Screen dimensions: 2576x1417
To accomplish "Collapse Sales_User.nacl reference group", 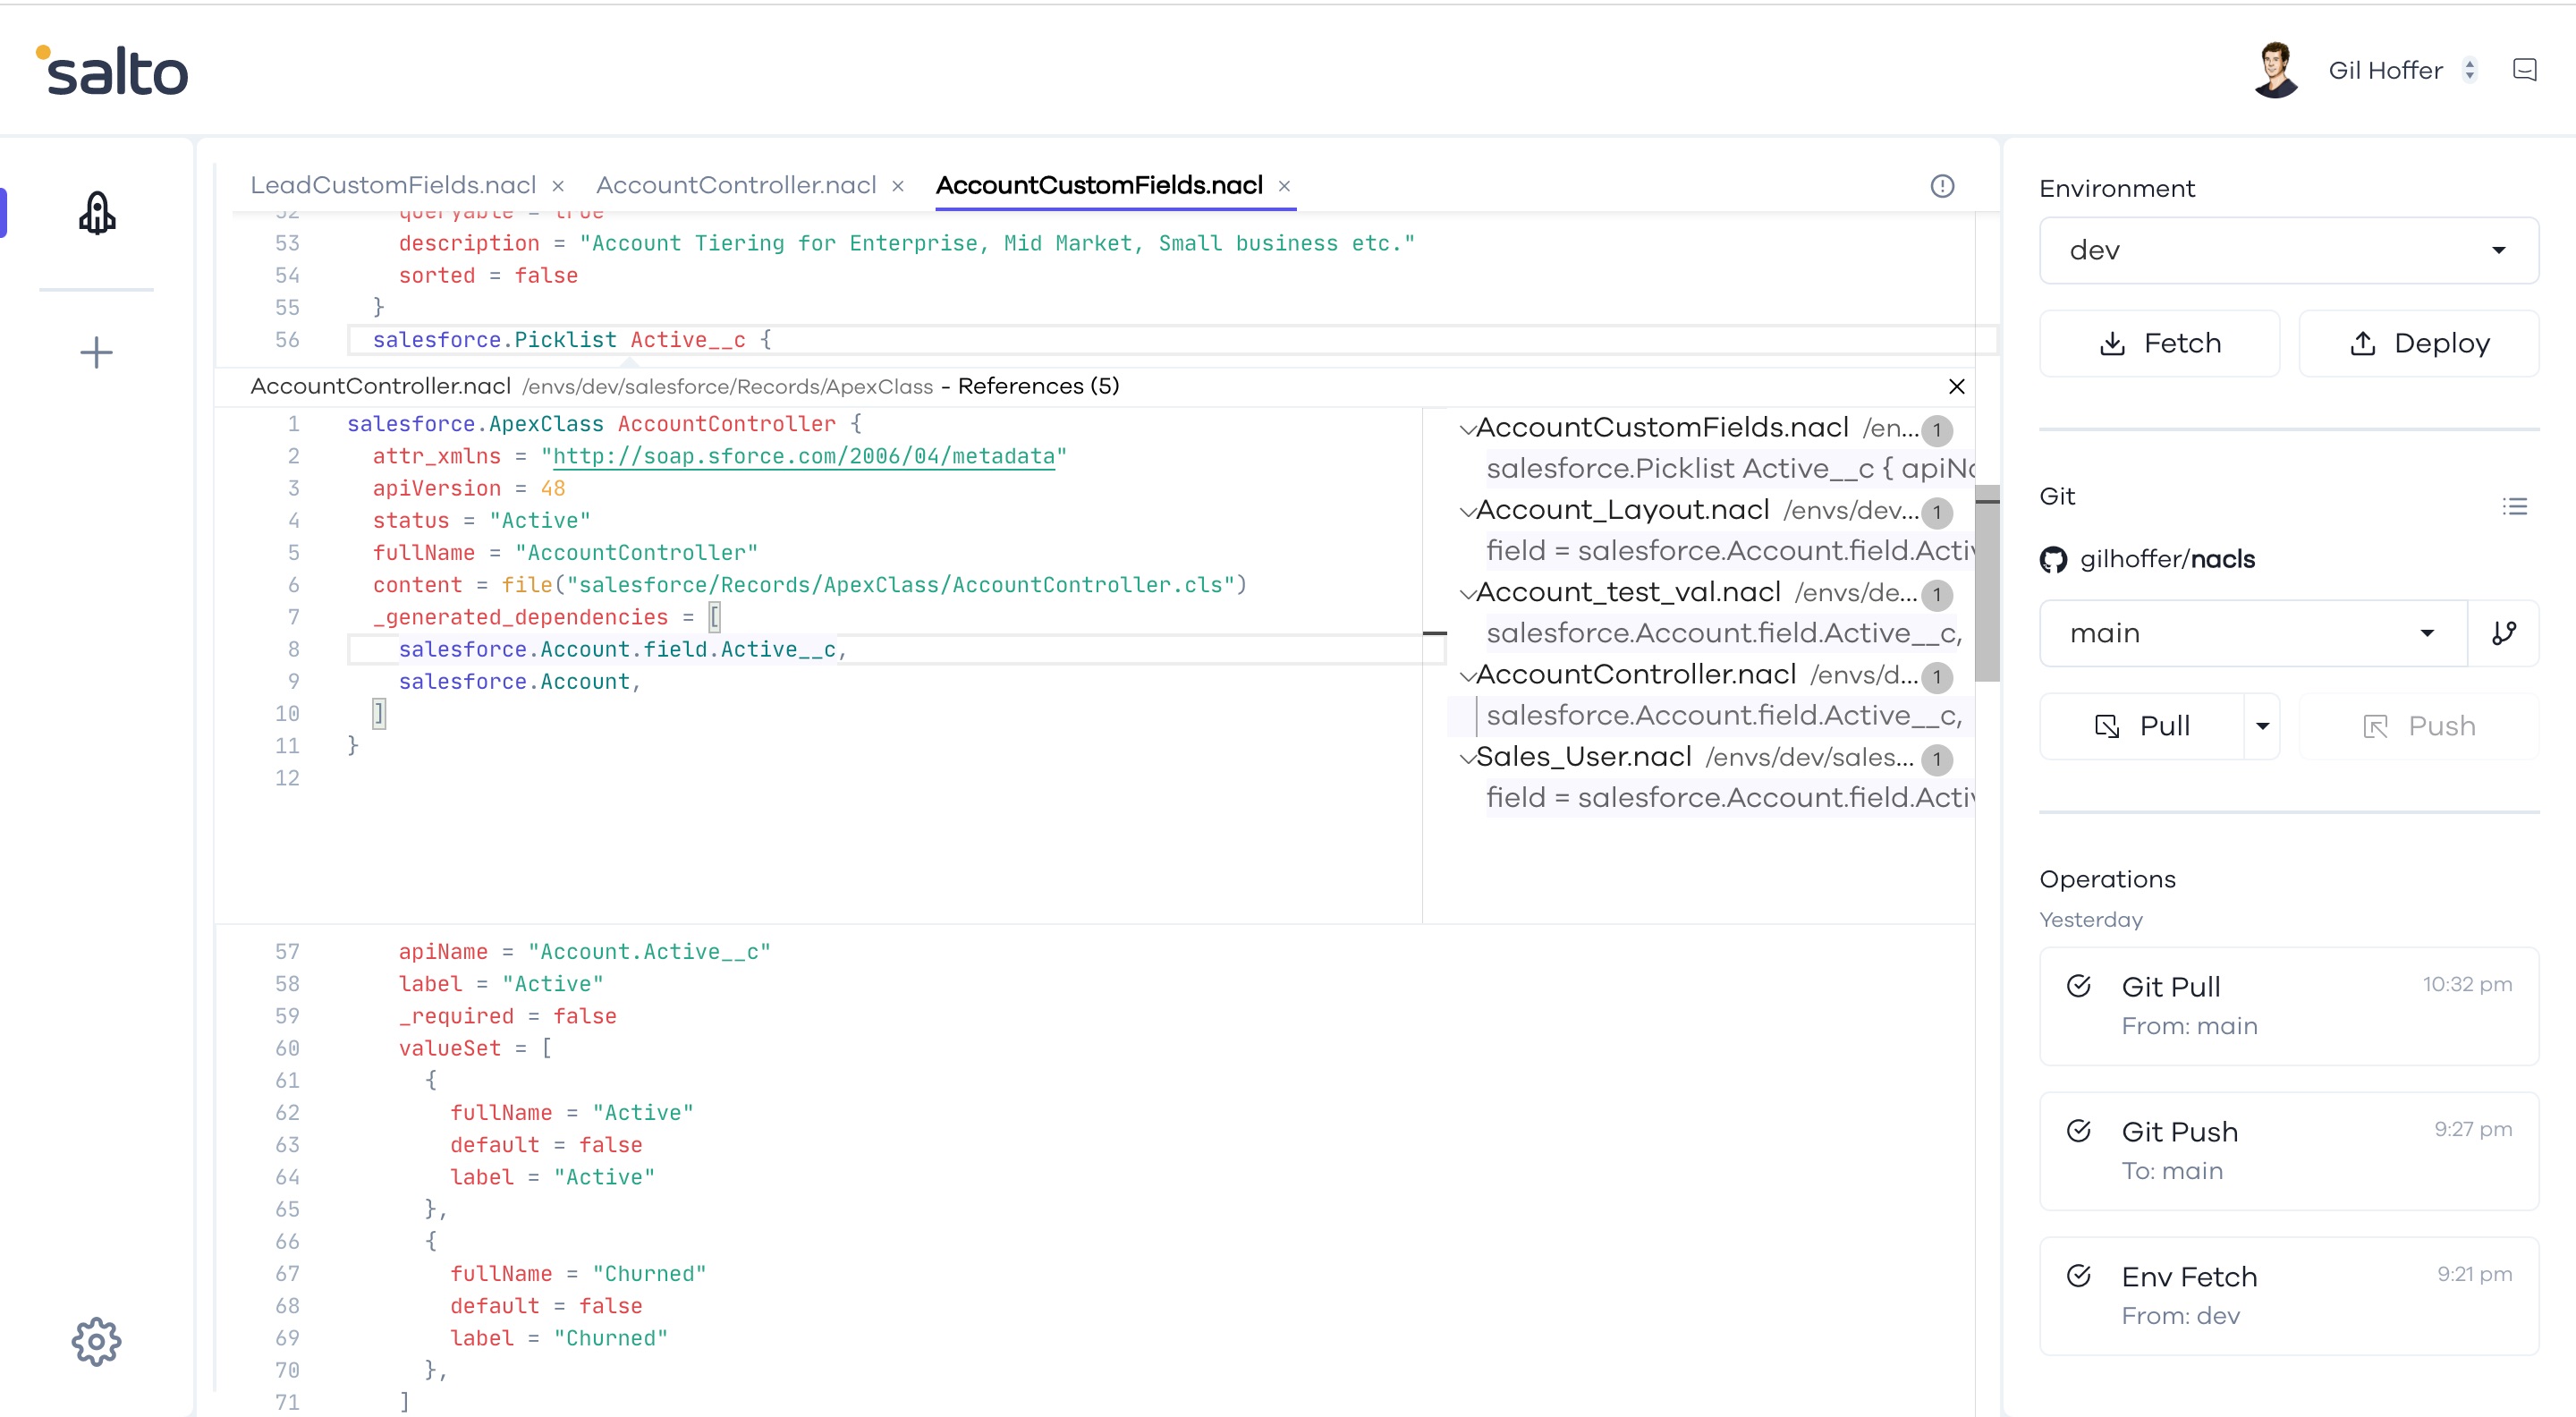I will 1467,759.
